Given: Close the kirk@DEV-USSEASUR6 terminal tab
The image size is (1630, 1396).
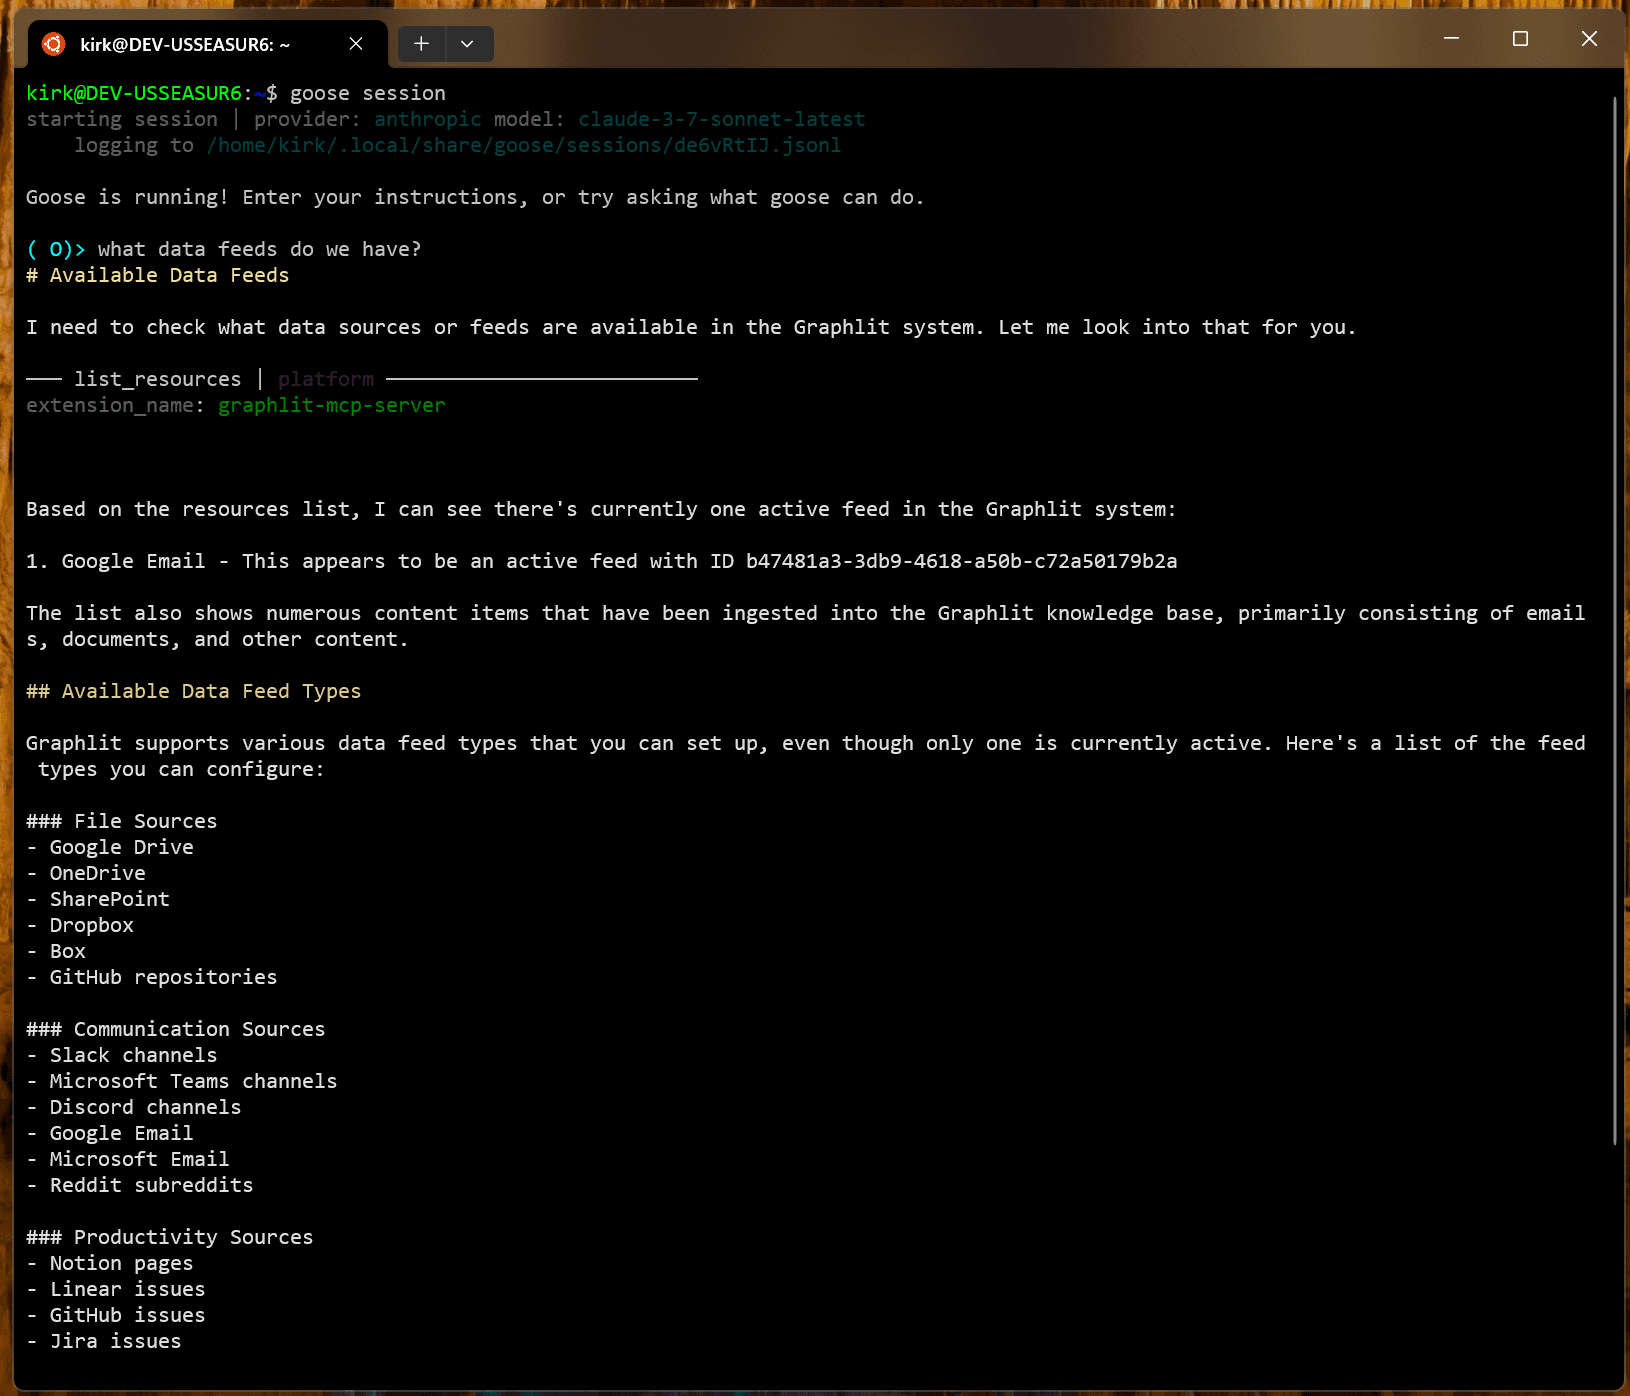Looking at the screenshot, I should click(x=356, y=44).
